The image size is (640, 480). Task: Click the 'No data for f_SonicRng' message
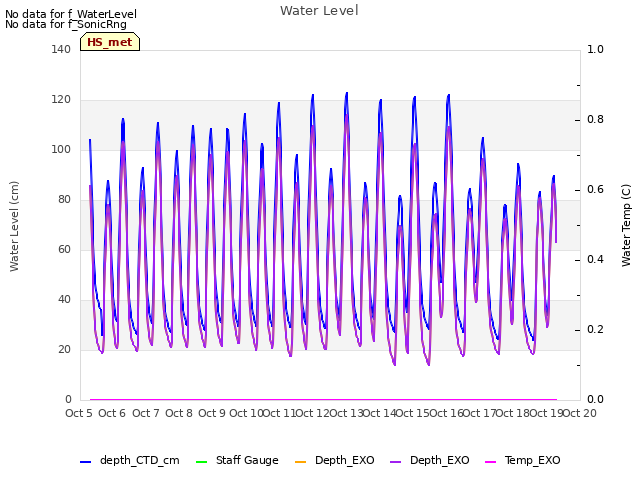pos(66,24)
